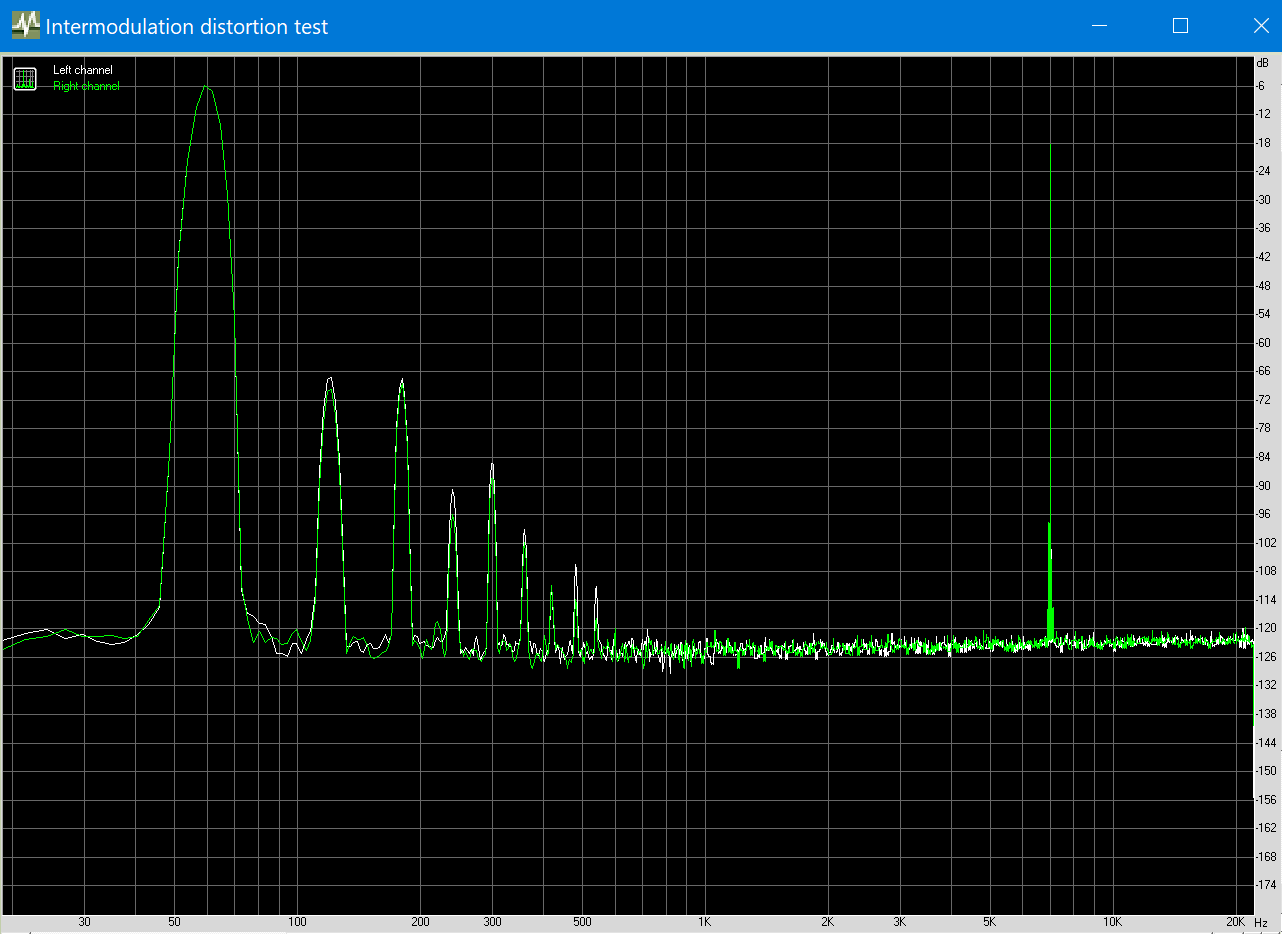Click the 20K label on frequency axis
The width and height of the screenshot is (1282, 934).
tap(1235, 922)
